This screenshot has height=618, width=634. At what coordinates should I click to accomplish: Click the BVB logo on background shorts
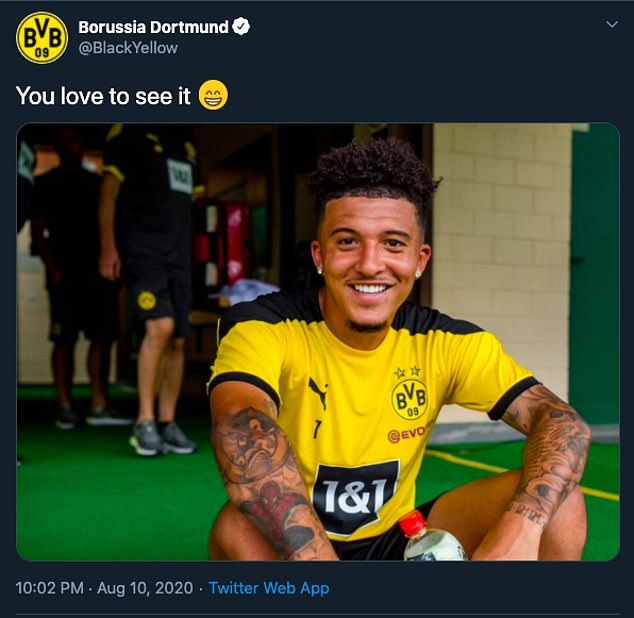pyautogui.click(x=146, y=300)
